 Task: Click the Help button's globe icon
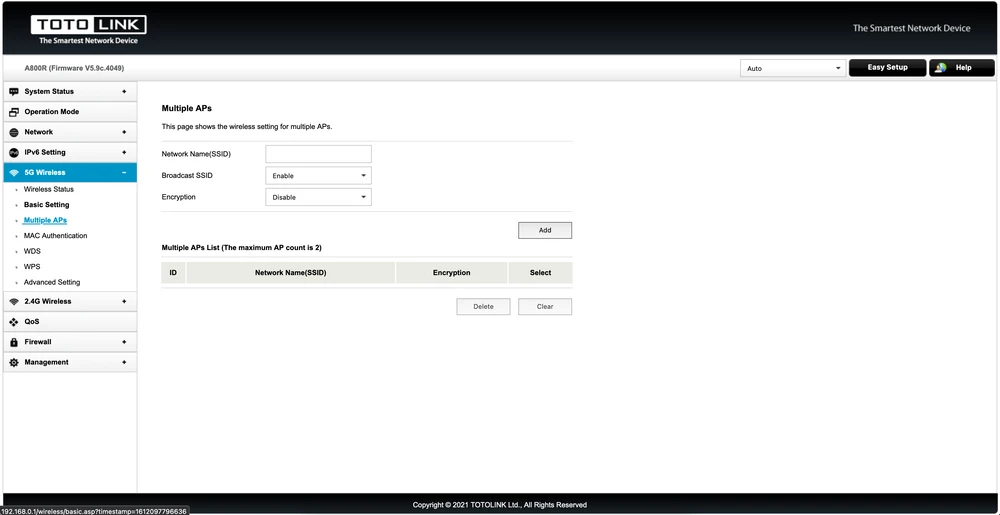click(x=941, y=68)
